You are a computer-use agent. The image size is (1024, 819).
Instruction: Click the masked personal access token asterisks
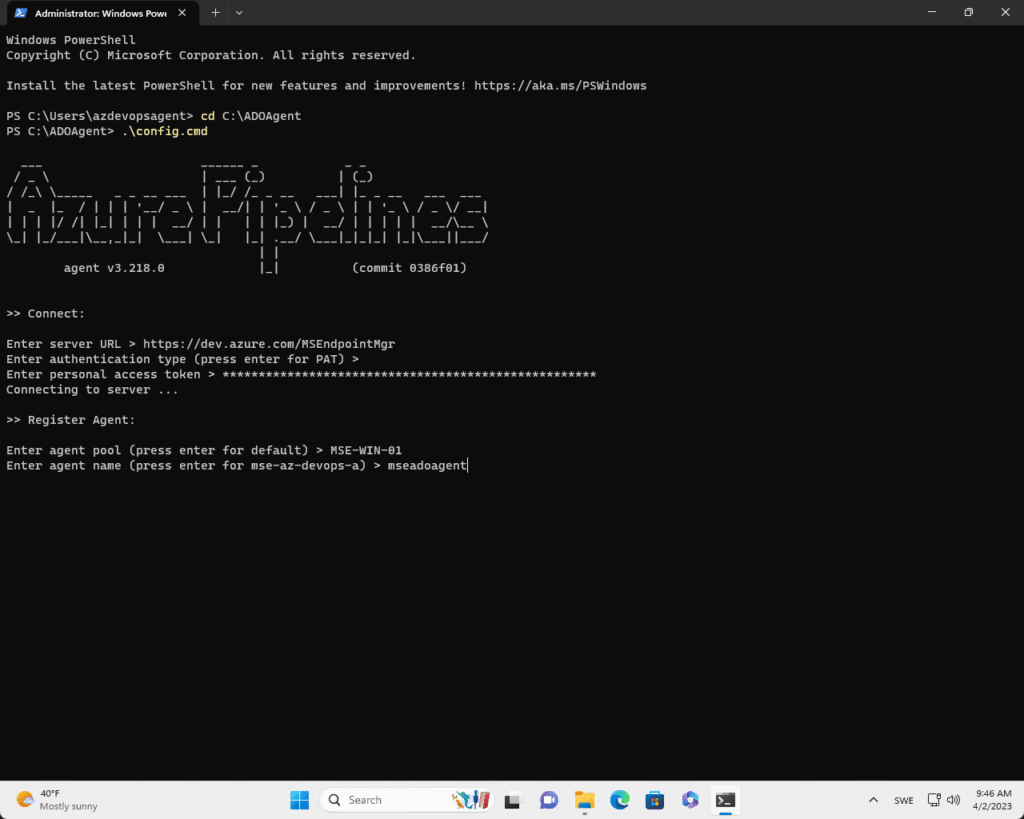point(409,374)
